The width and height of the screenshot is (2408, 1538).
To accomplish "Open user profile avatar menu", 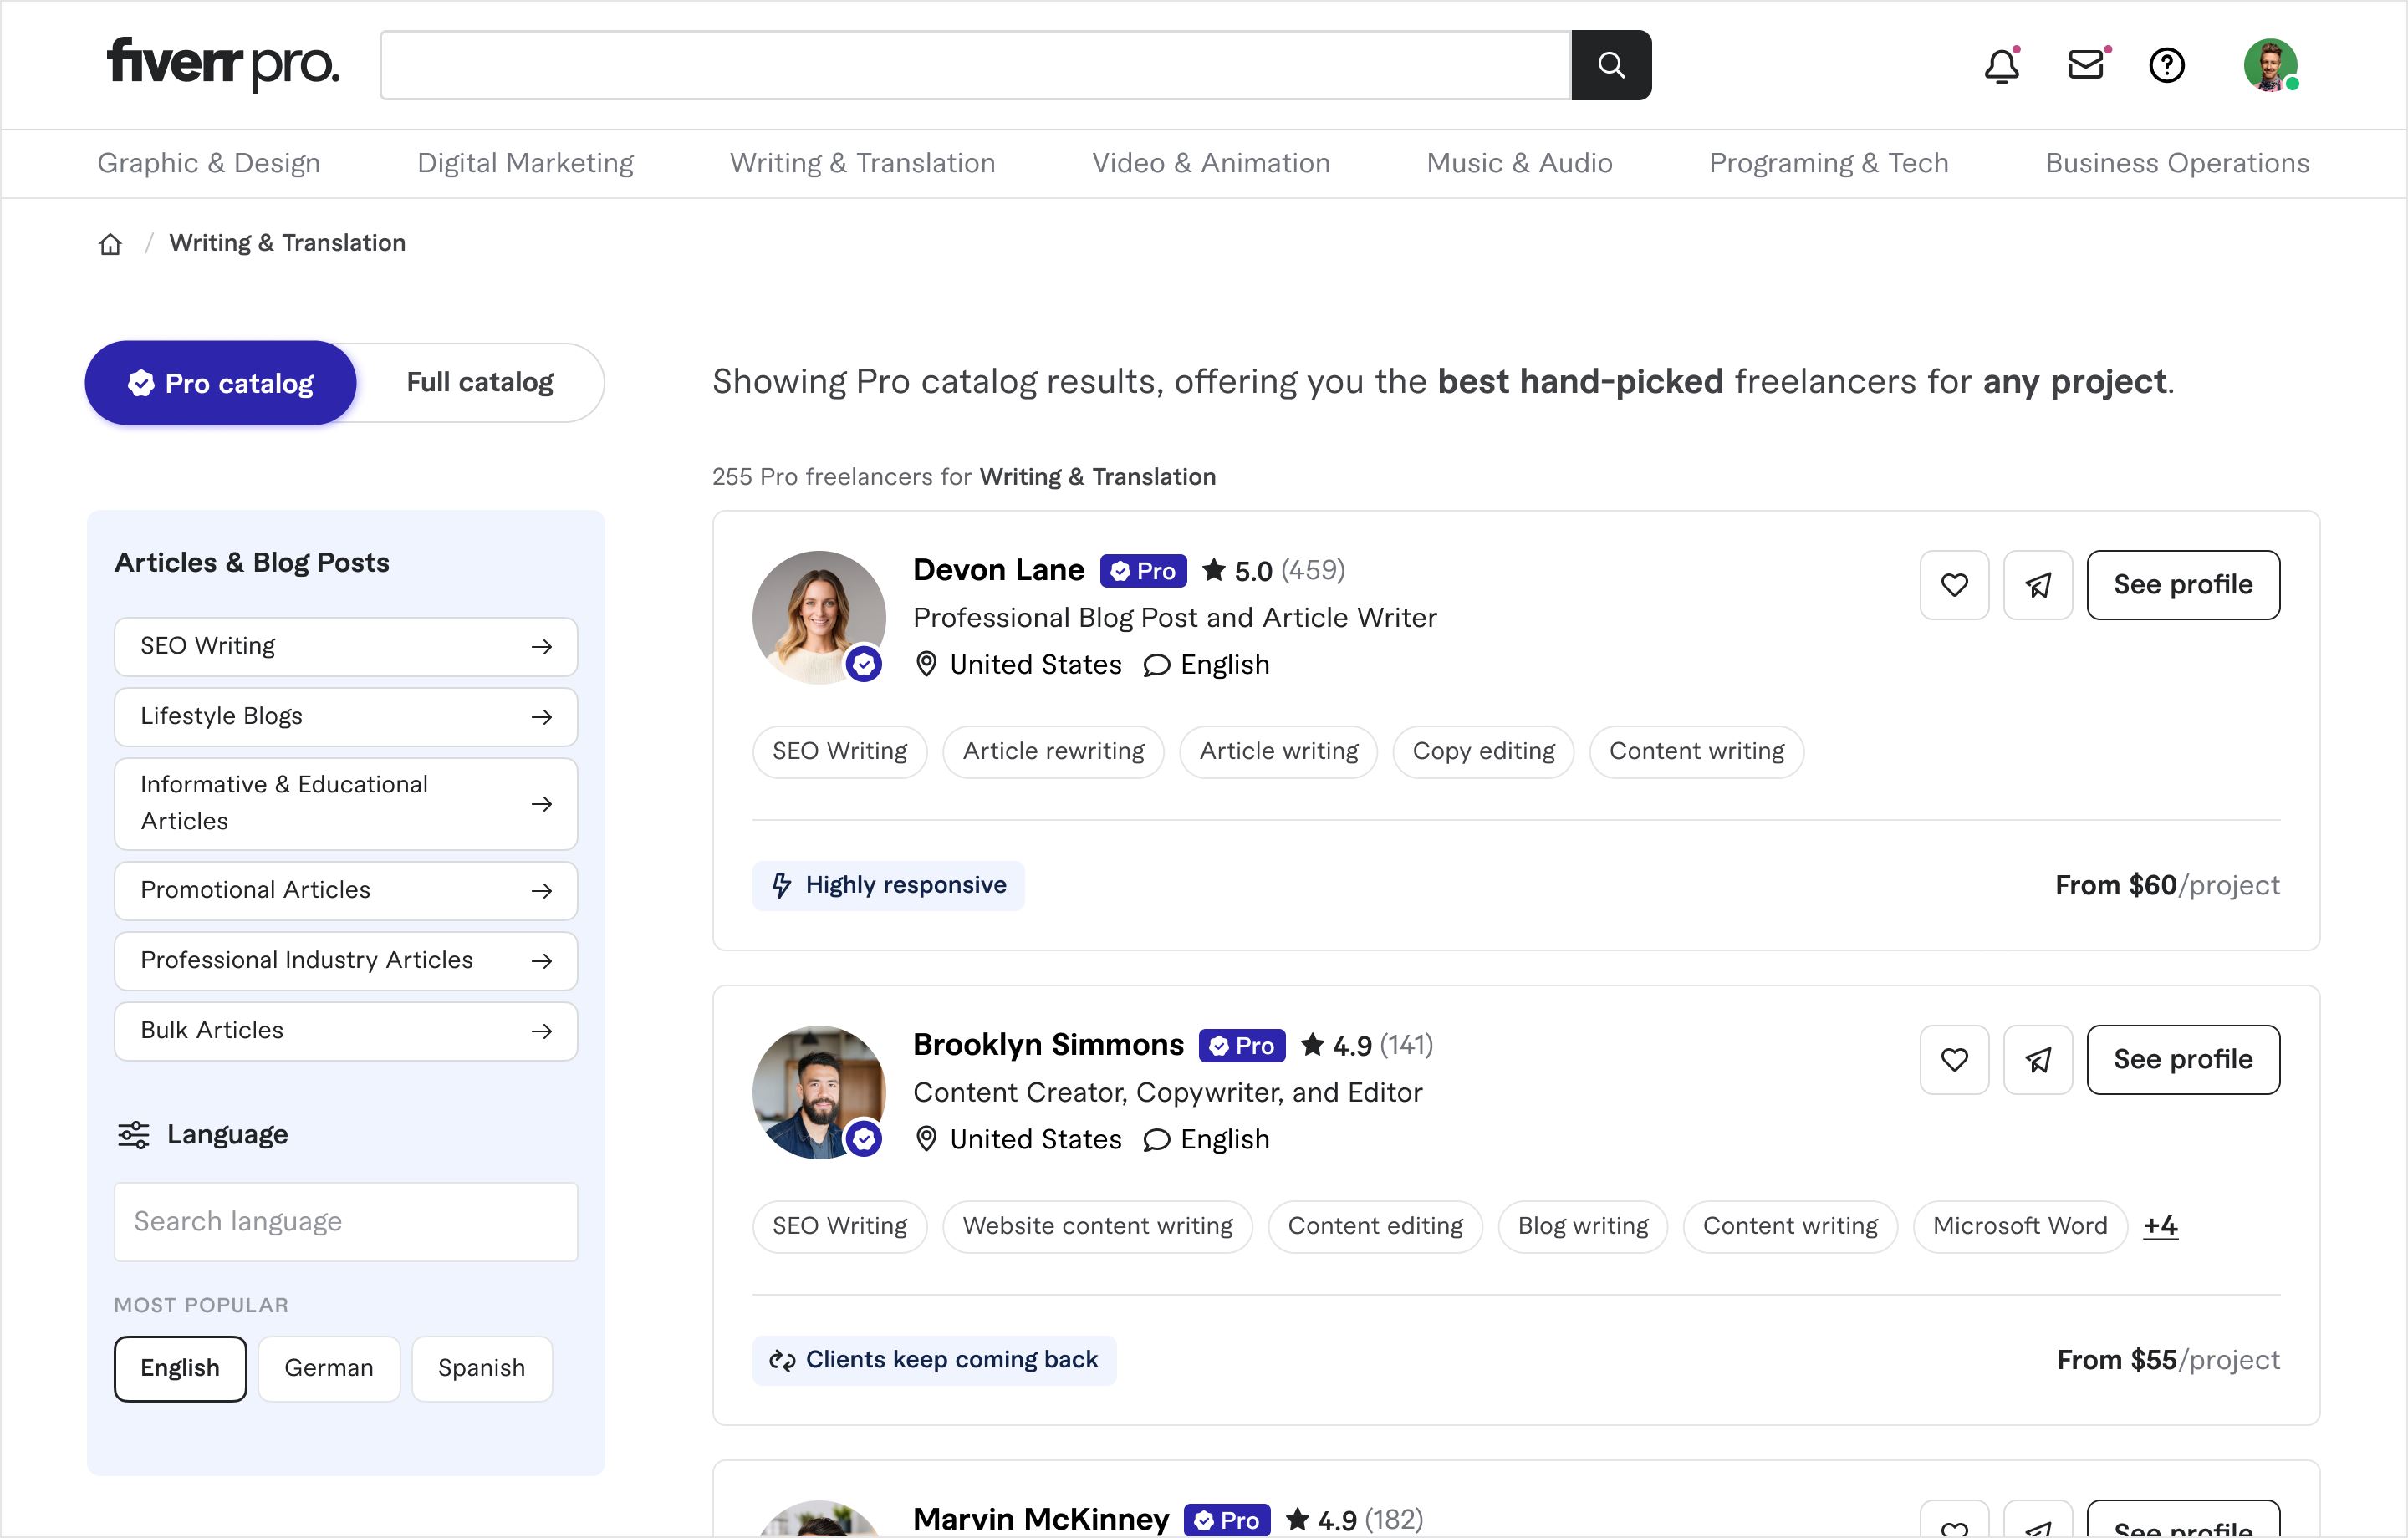I will [2270, 66].
